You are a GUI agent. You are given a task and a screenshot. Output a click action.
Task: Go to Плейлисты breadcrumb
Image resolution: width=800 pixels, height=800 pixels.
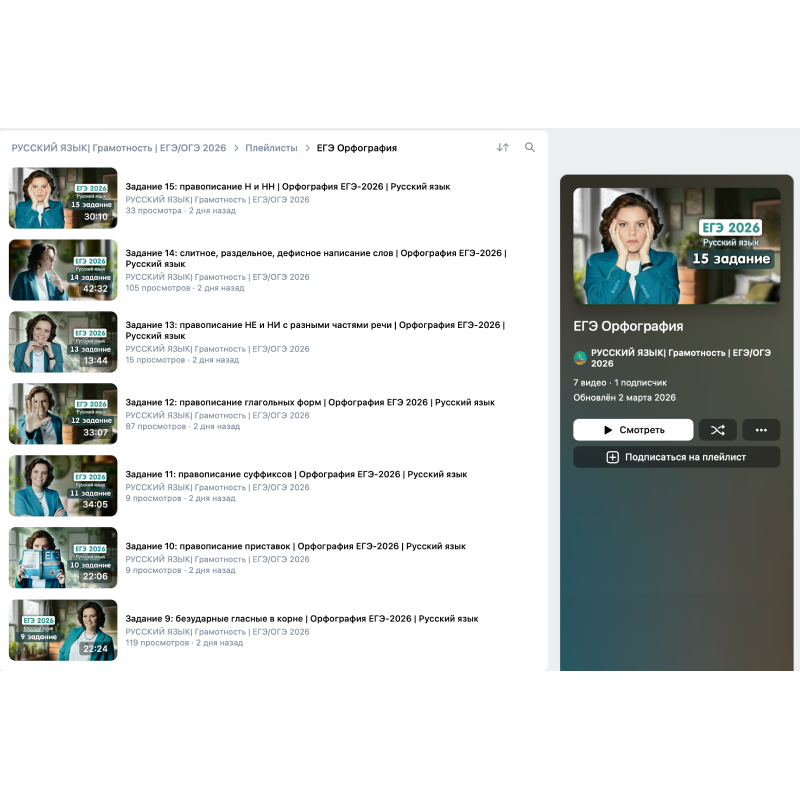271,148
